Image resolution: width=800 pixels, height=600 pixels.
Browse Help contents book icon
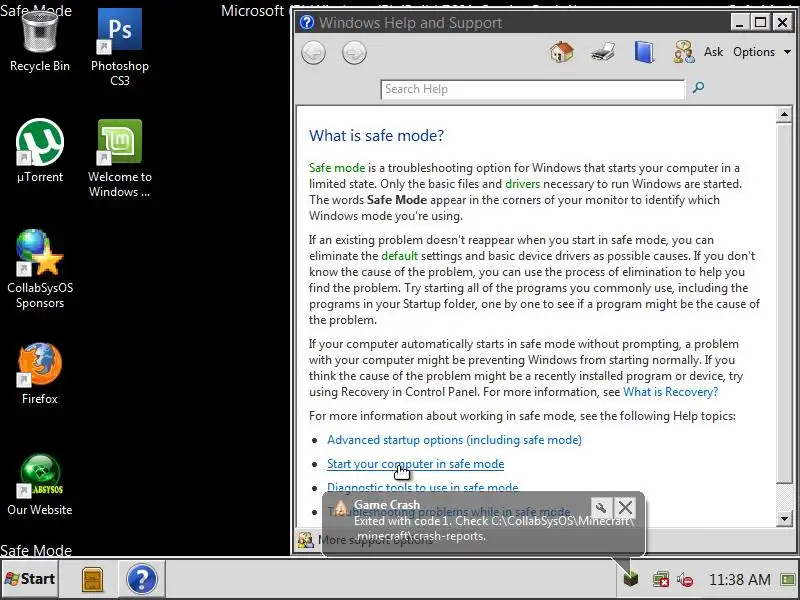point(644,52)
